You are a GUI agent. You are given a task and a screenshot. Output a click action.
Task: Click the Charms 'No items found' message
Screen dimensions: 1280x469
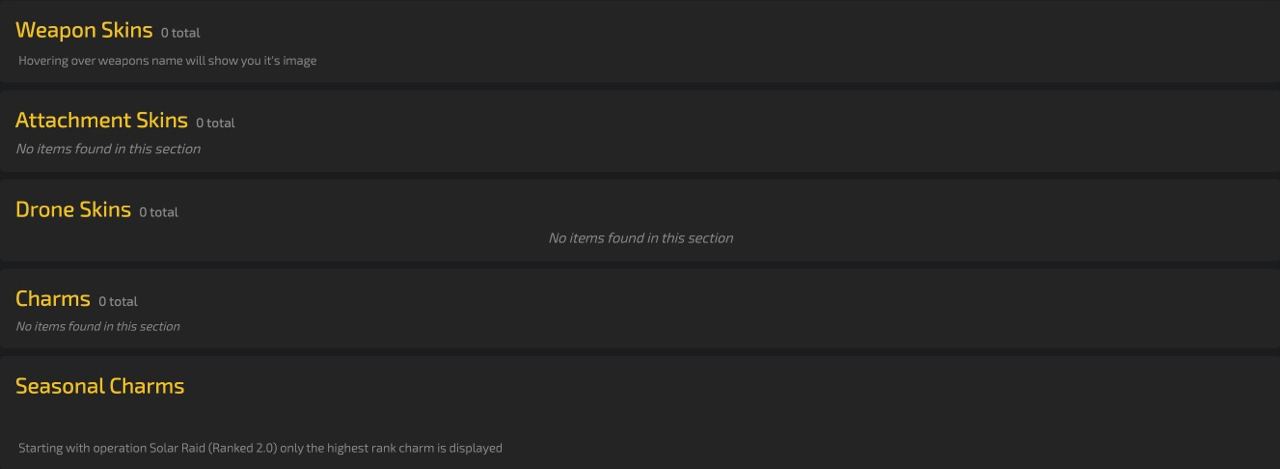point(98,327)
